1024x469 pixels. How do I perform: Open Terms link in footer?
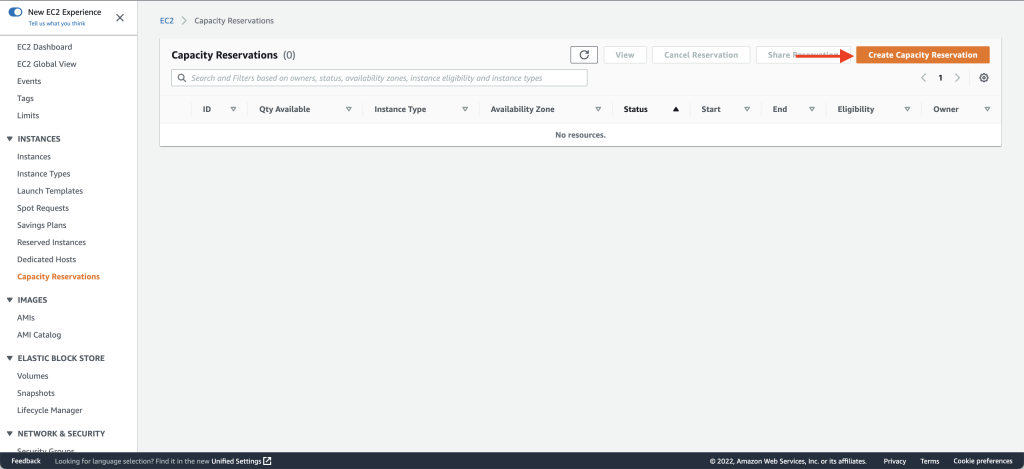click(x=930, y=461)
